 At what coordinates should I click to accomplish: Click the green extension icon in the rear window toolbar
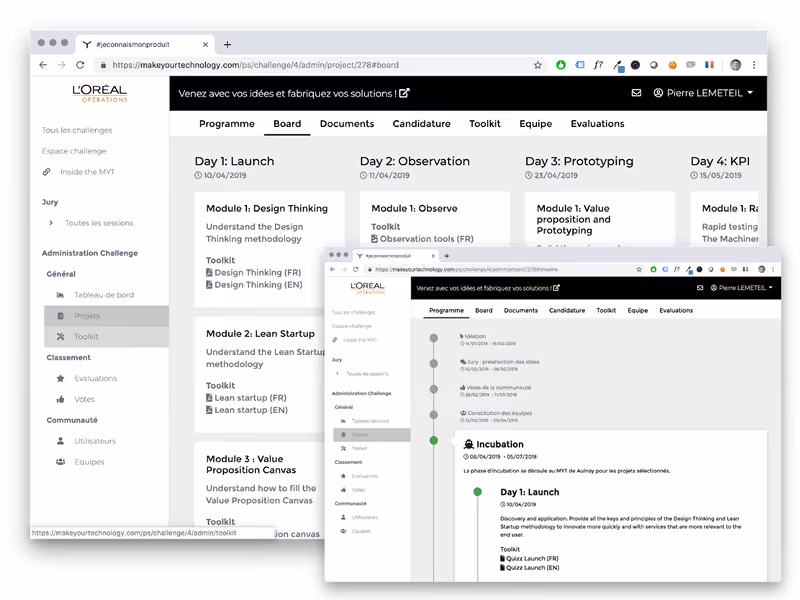pyautogui.click(x=561, y=65)
